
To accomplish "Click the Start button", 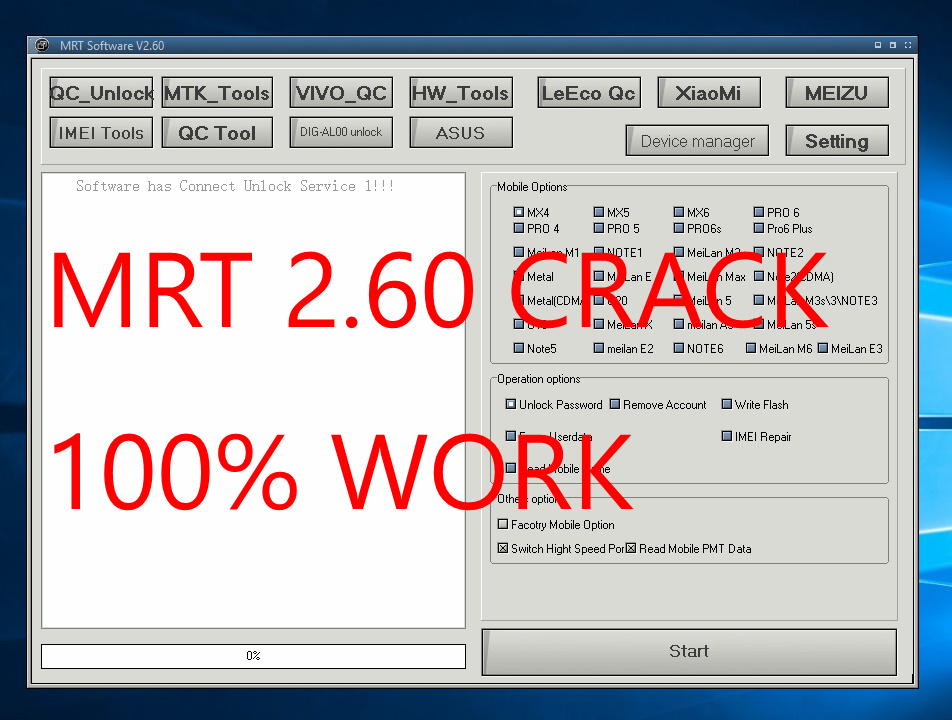I will click(689, 652).
